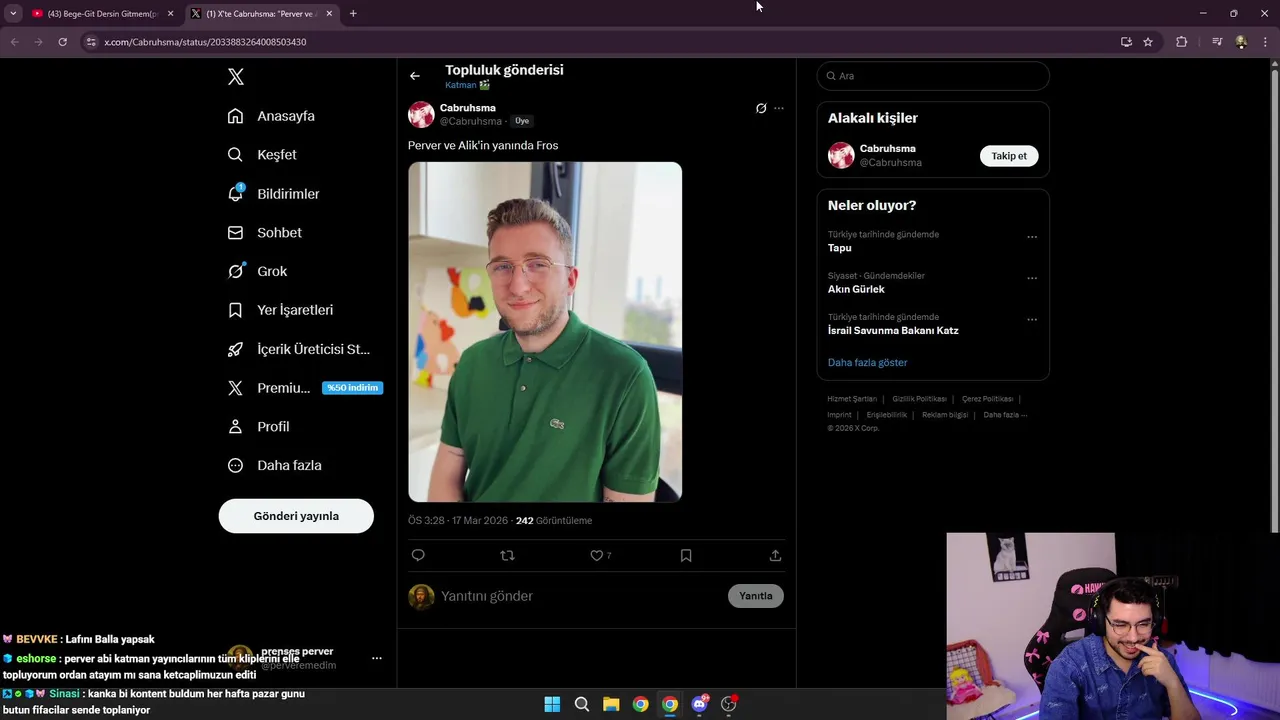The width and height of the screenshot is (1280, 720).
Task: Click the X logo at top of sidebar
Action: click(236, 77)
